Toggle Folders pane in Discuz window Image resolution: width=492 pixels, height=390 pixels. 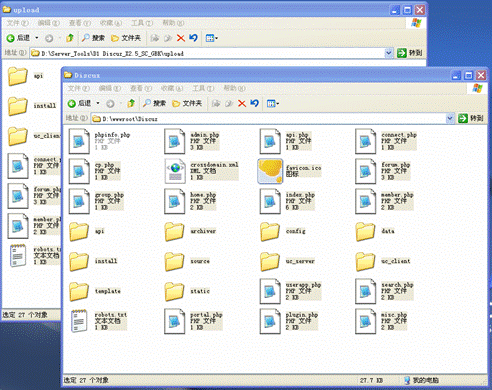tap(187, 103)
